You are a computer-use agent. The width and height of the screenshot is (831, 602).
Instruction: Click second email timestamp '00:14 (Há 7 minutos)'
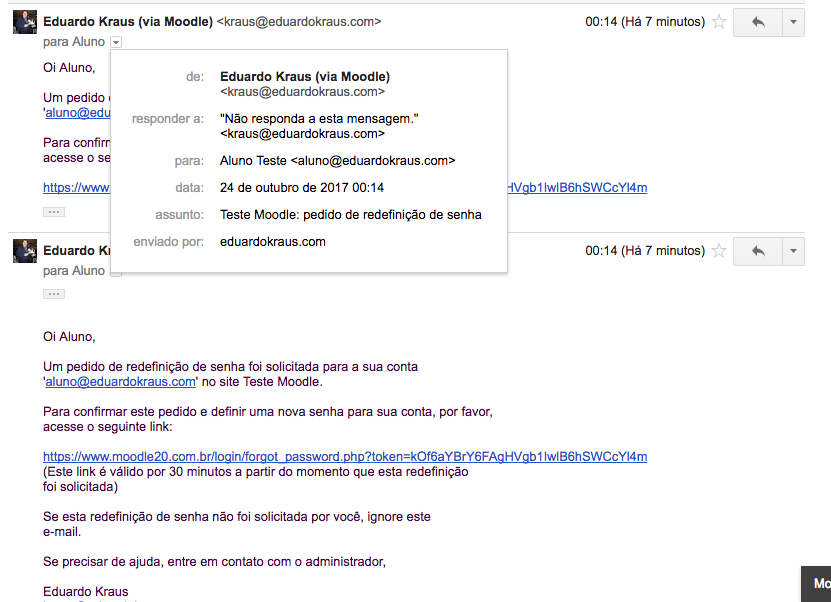click(645, 251)
